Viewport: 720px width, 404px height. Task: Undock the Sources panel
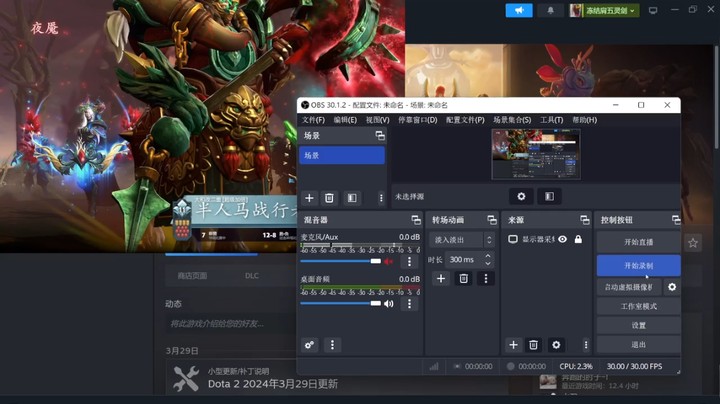(x=585, y=220)
